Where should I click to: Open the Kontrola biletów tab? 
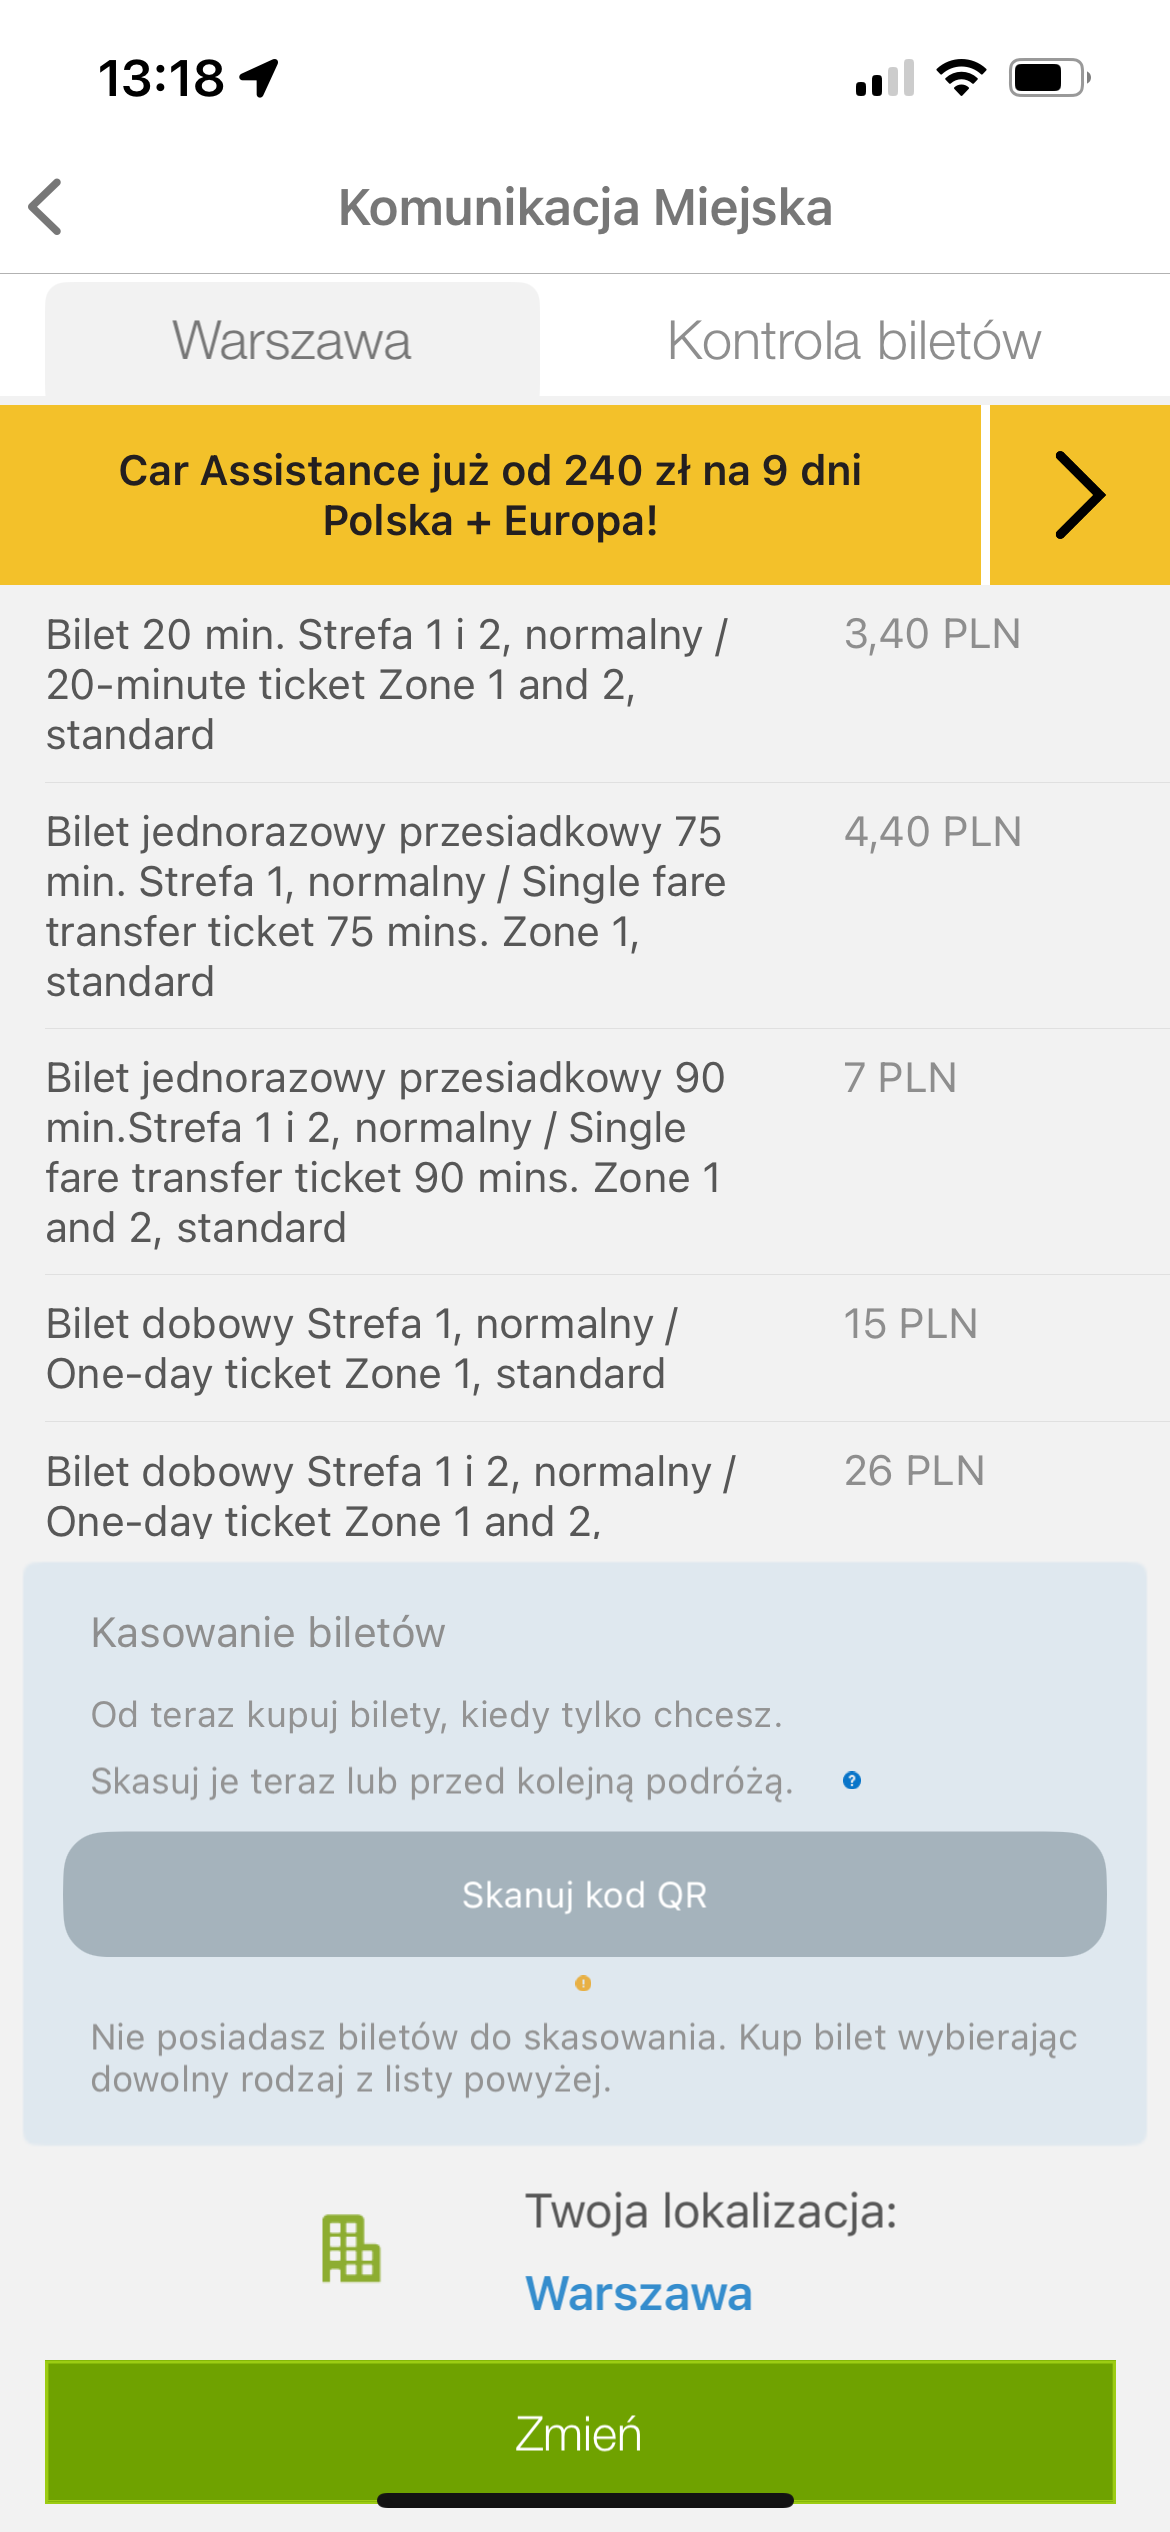coord(854,340)
